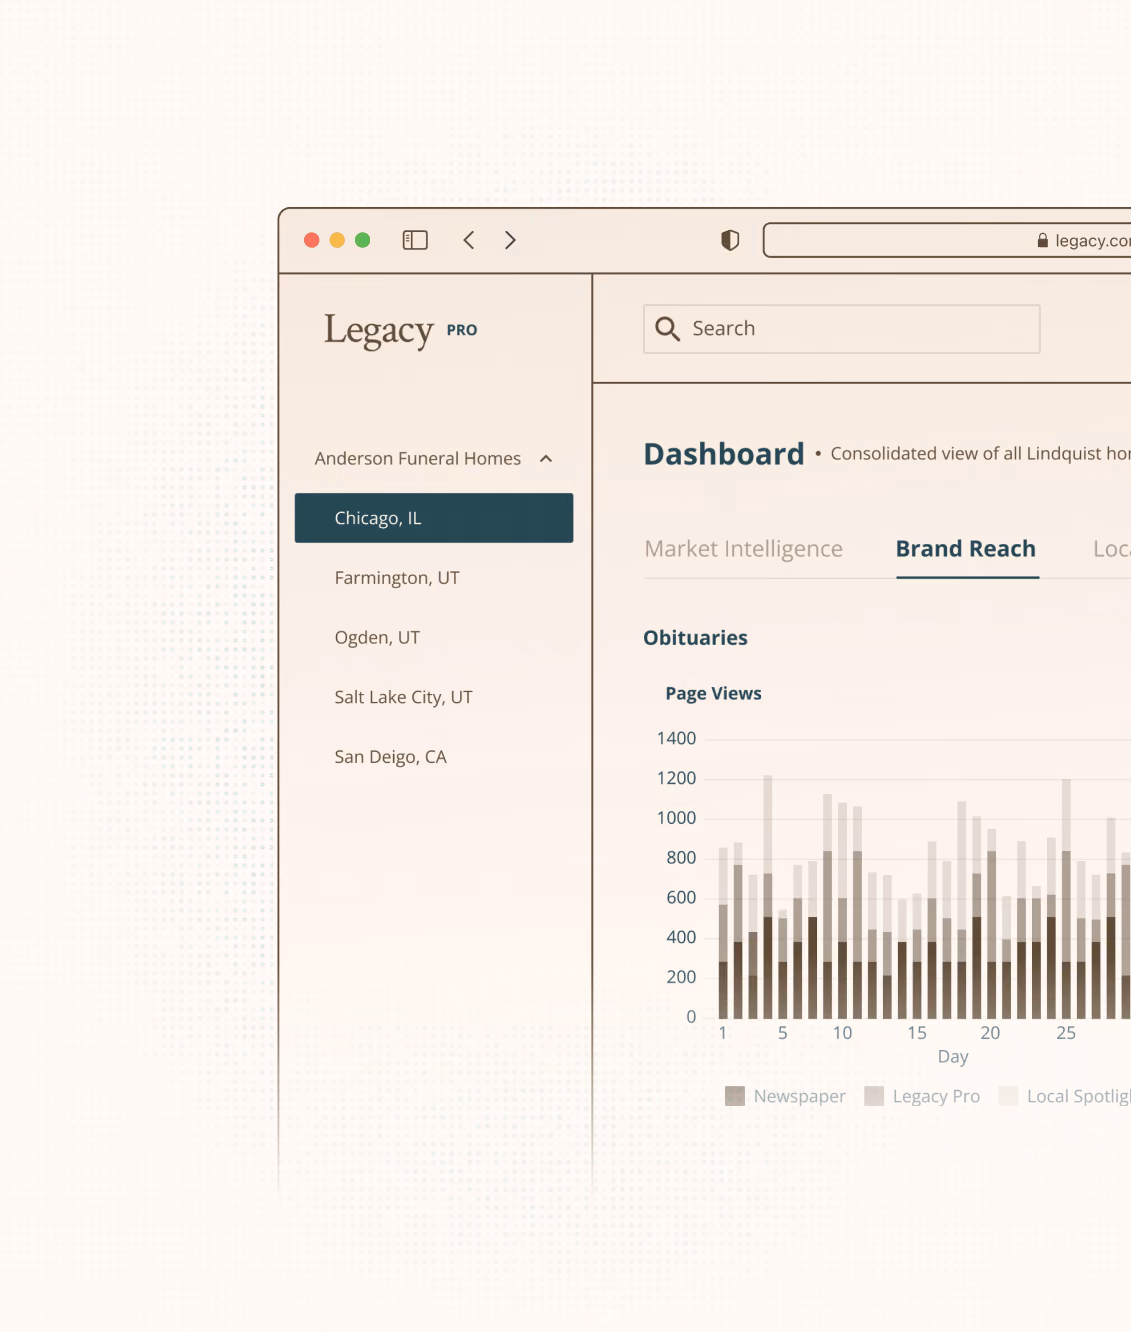This screenshot has height=1332, width=1131.
Task: Click the Page Views chart title
Action: pyautogui.click(x=714, y=694)
